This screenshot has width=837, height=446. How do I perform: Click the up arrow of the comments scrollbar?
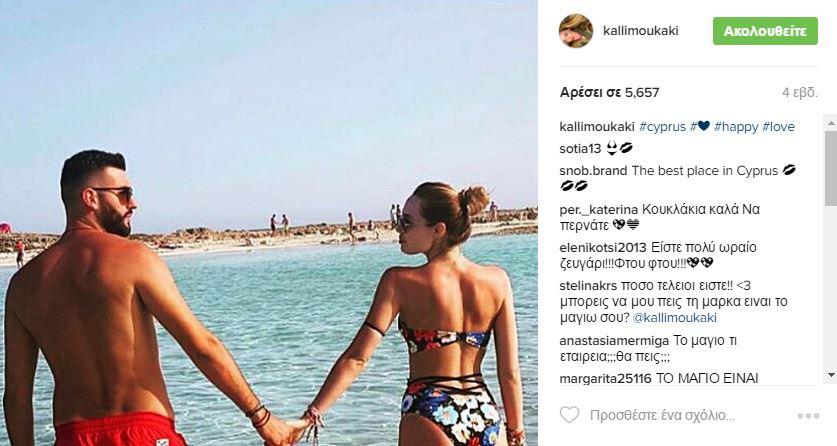pos(831,123)
